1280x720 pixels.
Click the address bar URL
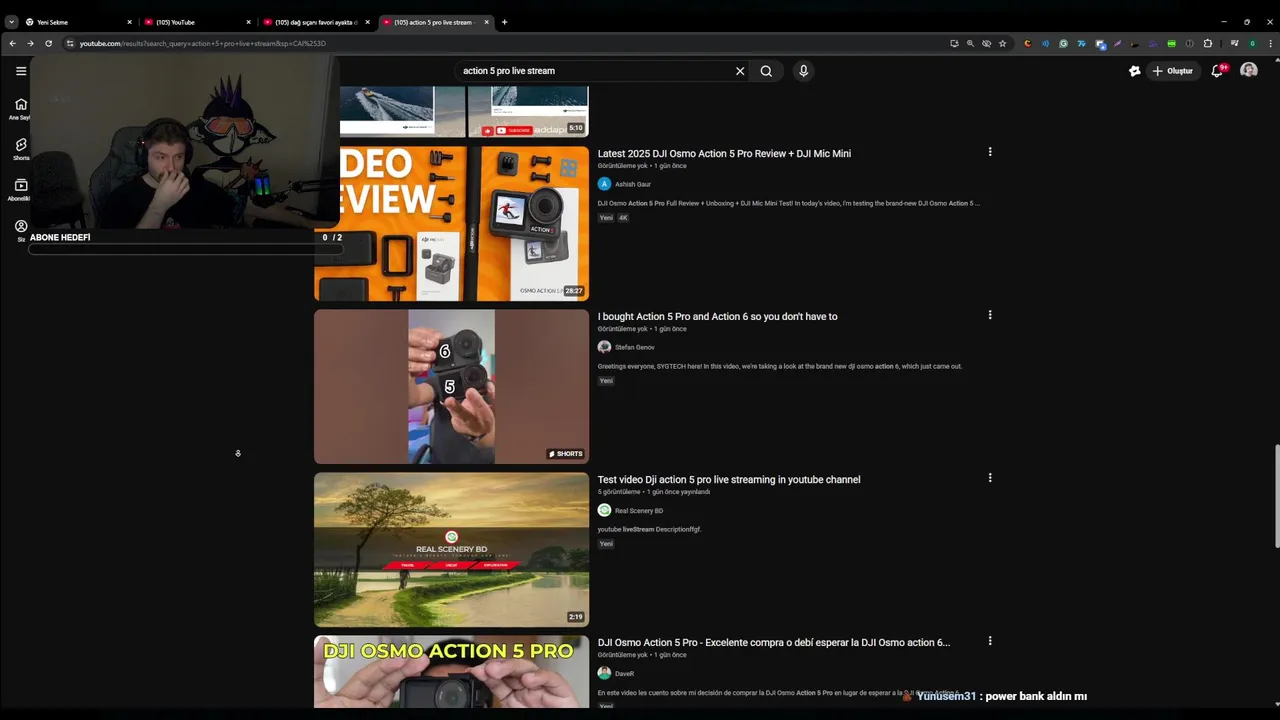203,44
